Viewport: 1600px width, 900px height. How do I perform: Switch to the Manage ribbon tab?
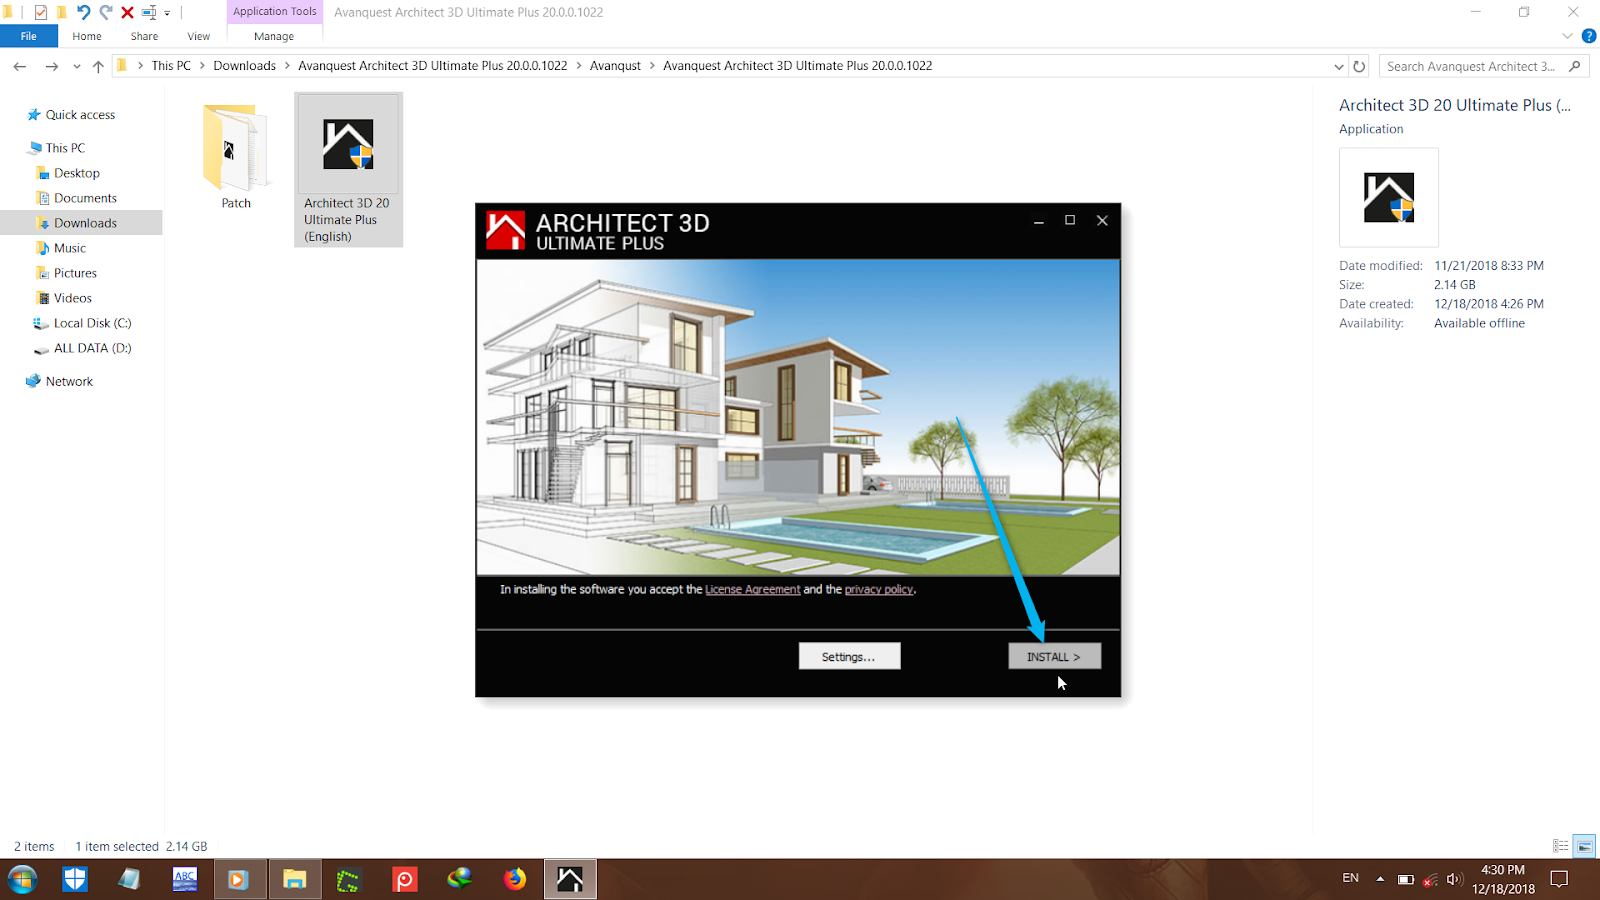(x=272, y=35)
